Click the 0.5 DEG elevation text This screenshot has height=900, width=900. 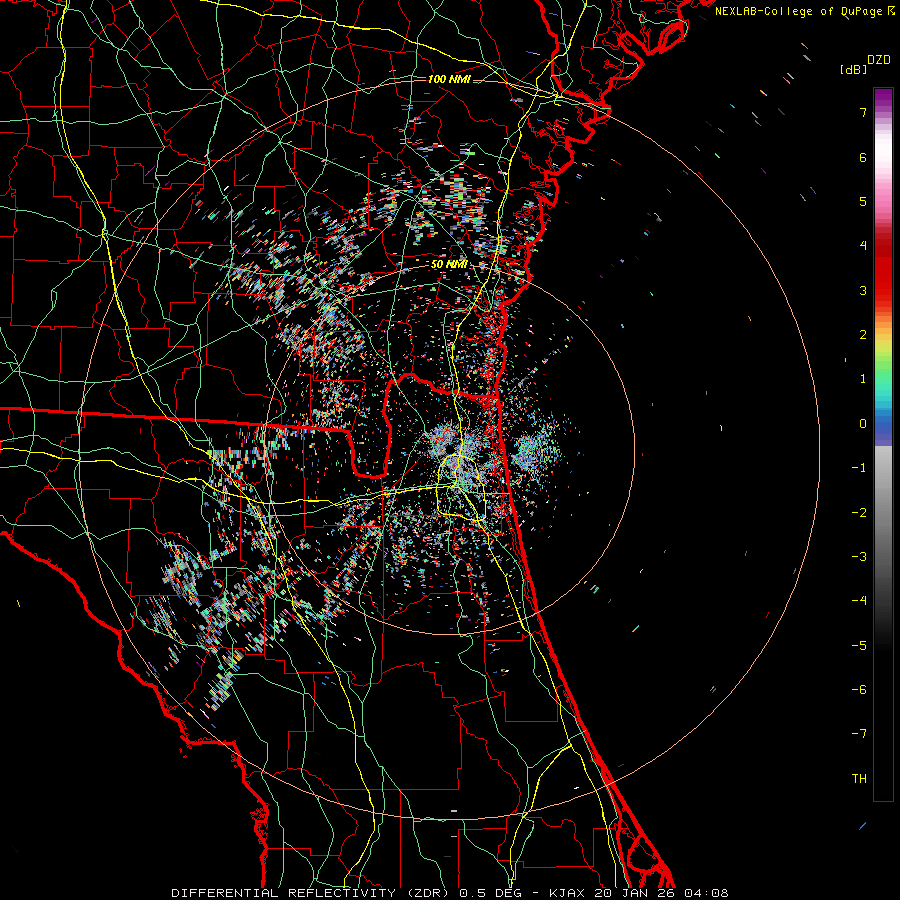[x=490, y=893]
